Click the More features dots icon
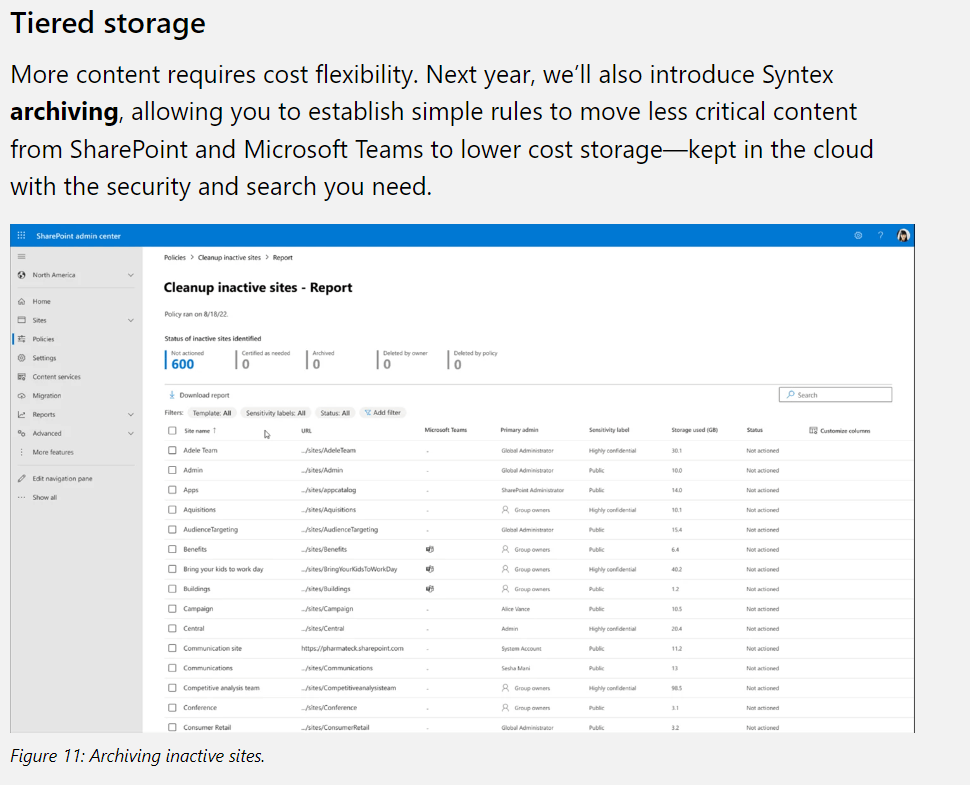The width and height of the screenshot is (970, 785). [x=22, y=452]
